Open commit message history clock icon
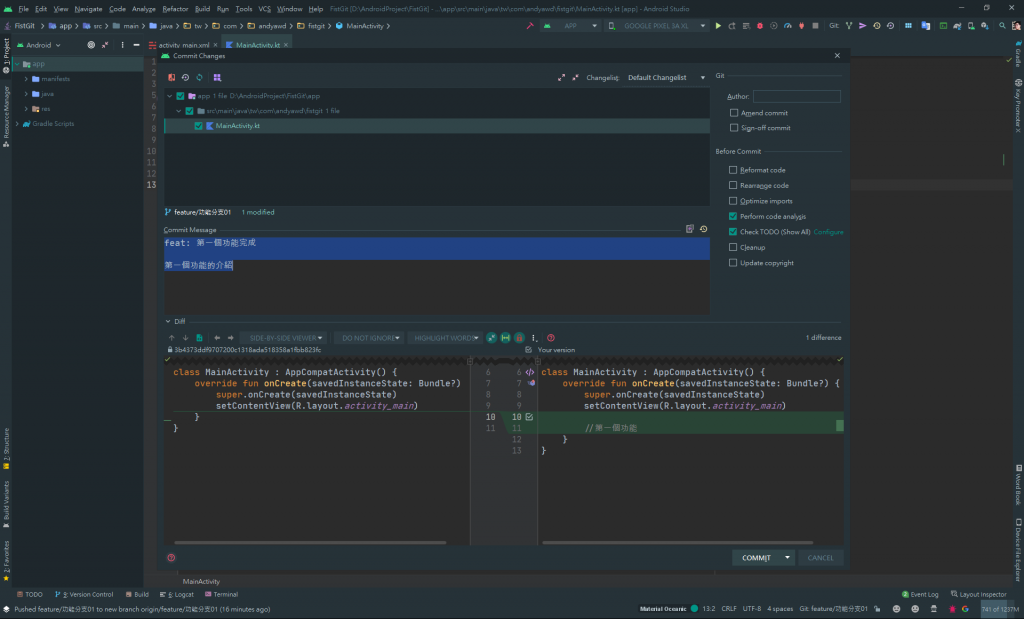 point(703,229)
